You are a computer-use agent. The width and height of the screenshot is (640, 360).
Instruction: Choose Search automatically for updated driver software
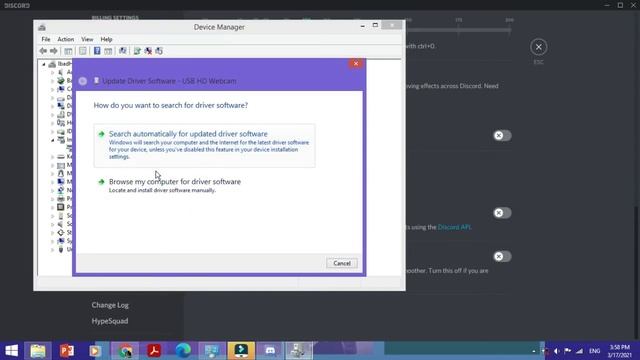[204, 146]
